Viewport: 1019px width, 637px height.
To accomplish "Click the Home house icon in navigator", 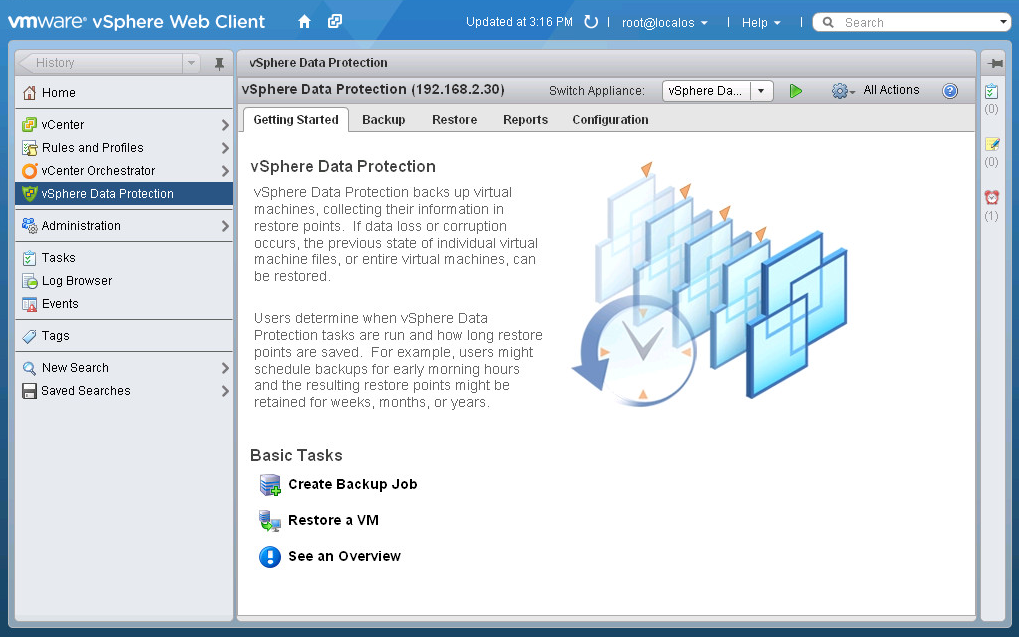I will (x=29, y=92).
